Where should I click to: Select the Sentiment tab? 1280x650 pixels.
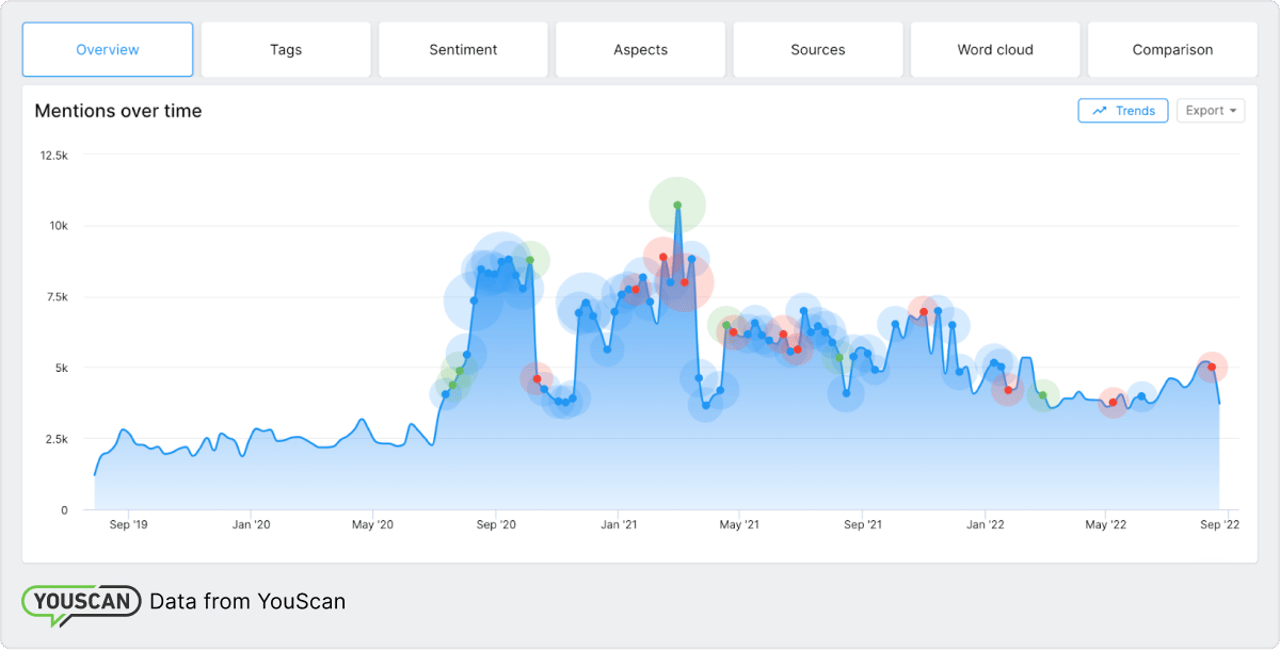coord(463,49)
